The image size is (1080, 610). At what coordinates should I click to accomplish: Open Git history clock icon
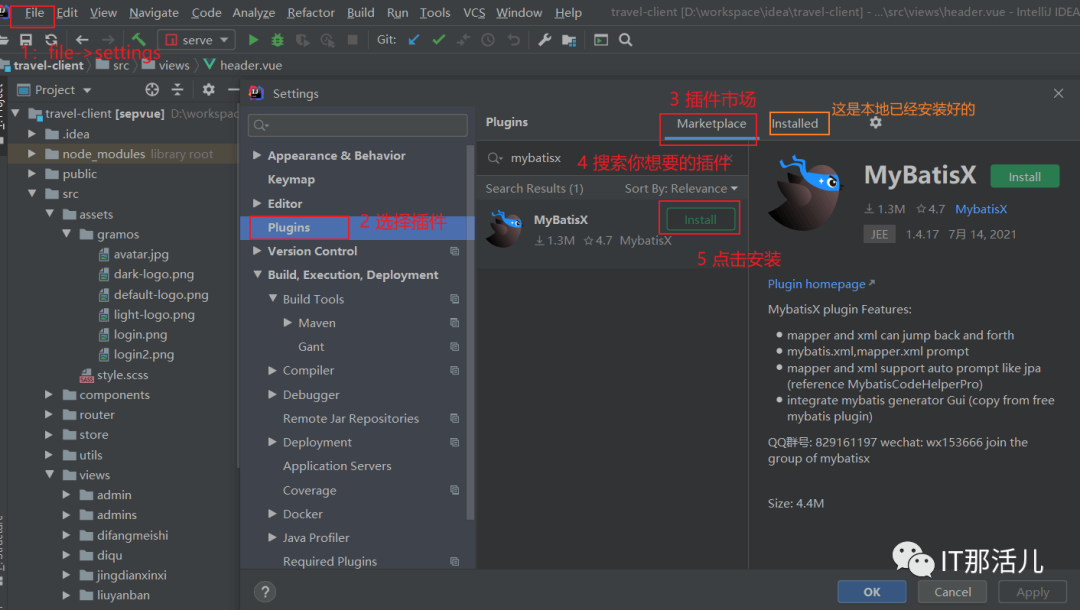tap(488, 40)
